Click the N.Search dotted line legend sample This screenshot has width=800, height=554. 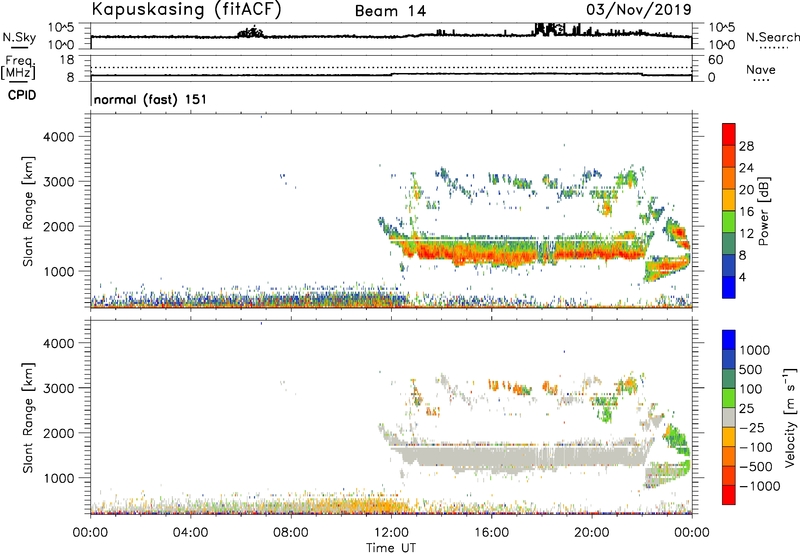click(x=774, y=48)
